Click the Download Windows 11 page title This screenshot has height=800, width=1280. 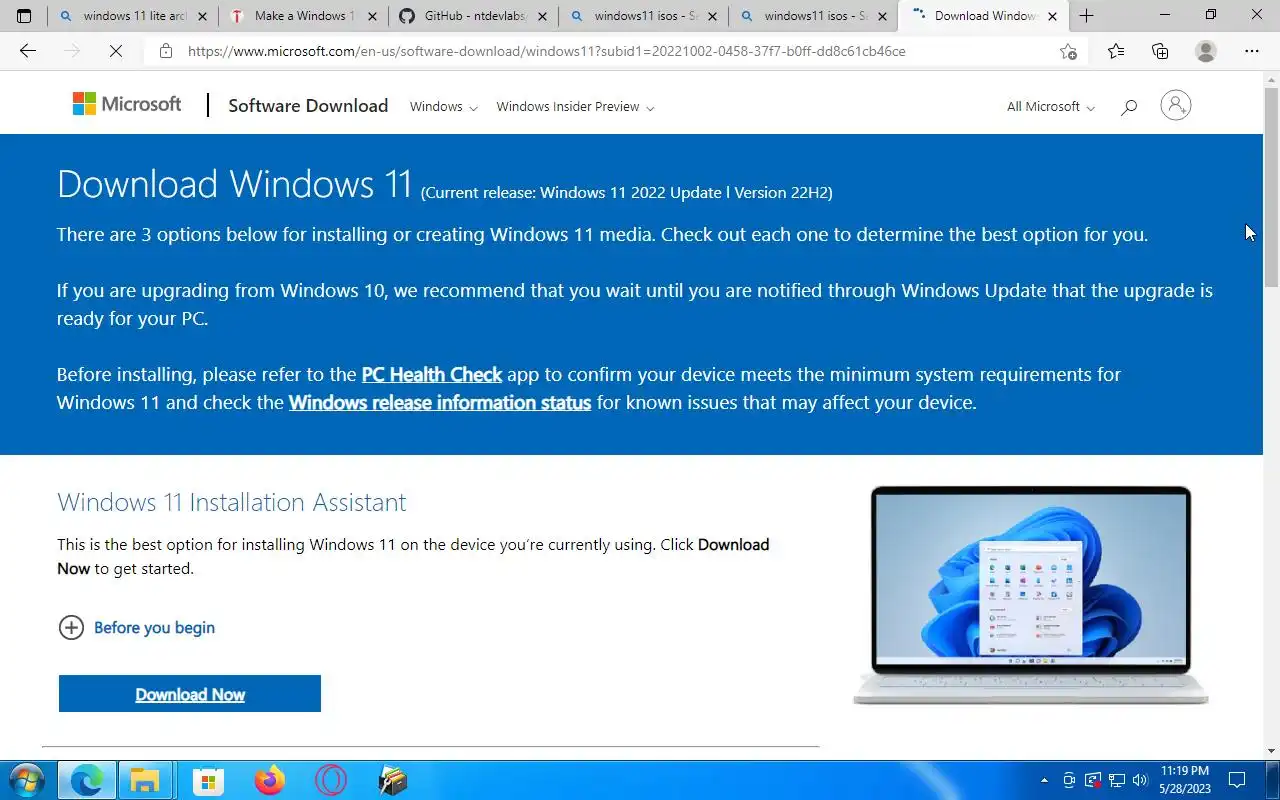(x=234, y=184)
